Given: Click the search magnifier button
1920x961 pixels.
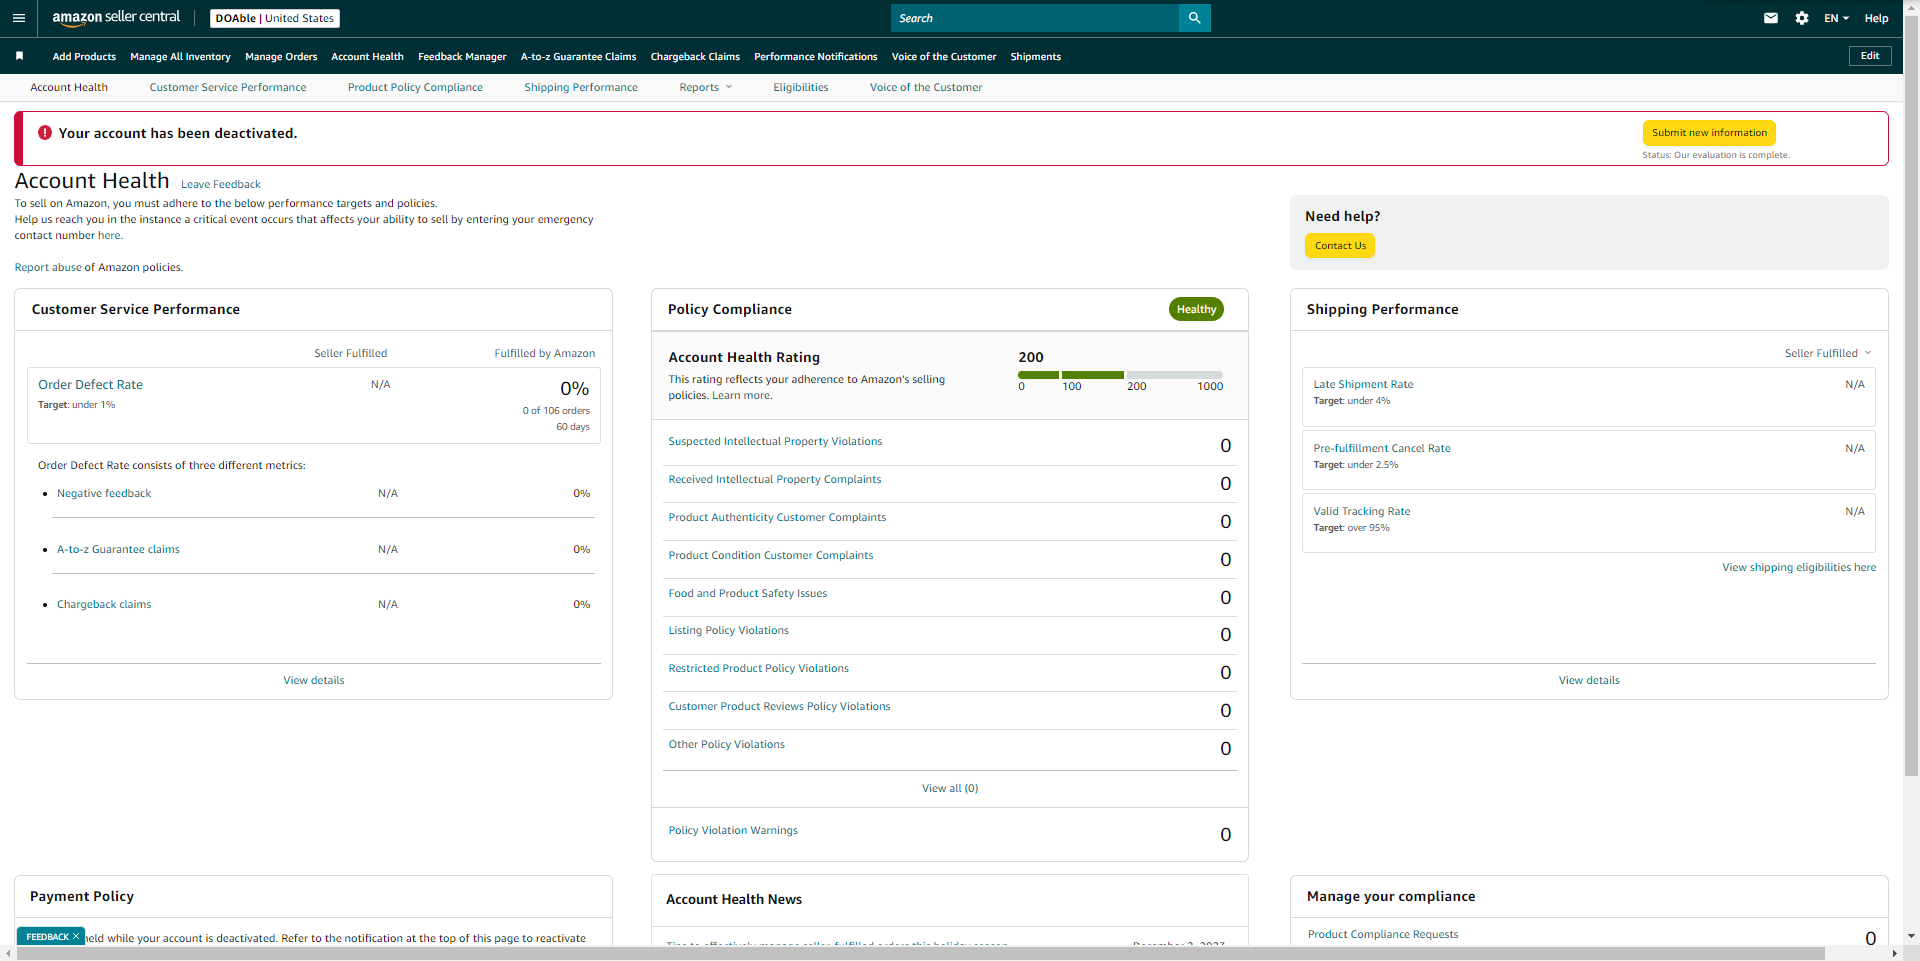Looking at the screenshot, I should (x=1195, y=18).
